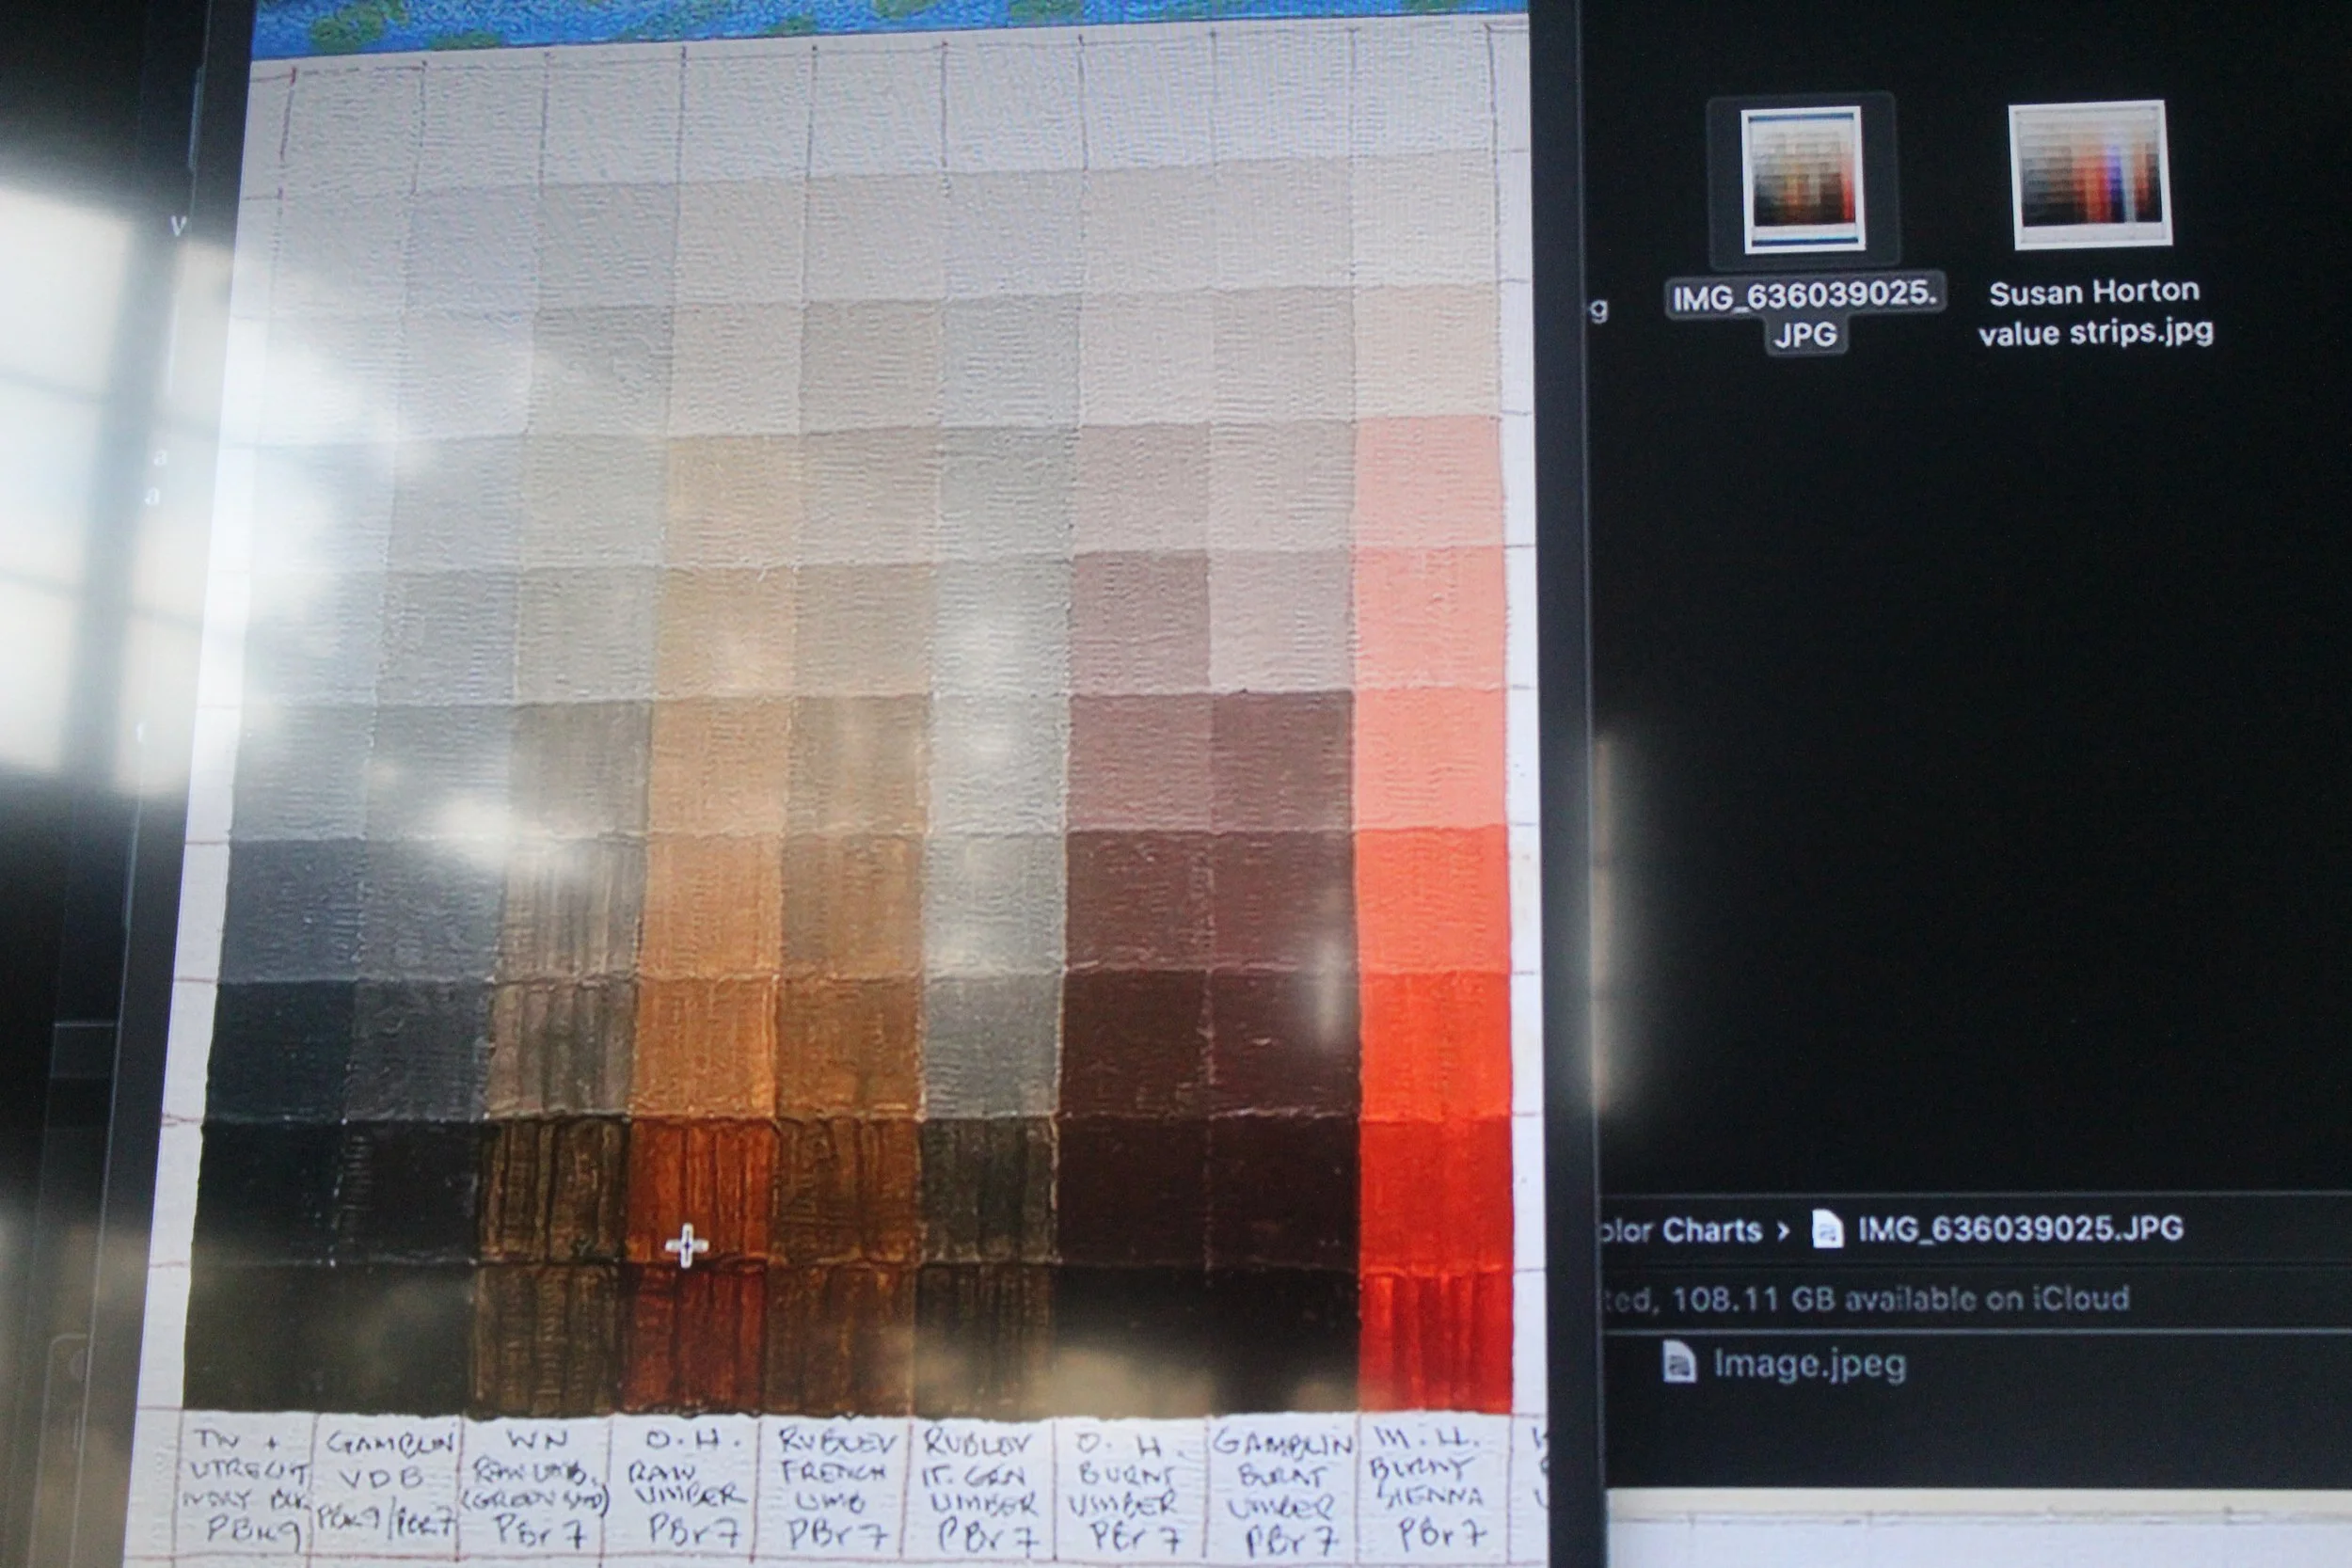The image size is (2352, 1568).
Task: Select the Susan Horton value strips thumbnail
Action: [2090, 174]
